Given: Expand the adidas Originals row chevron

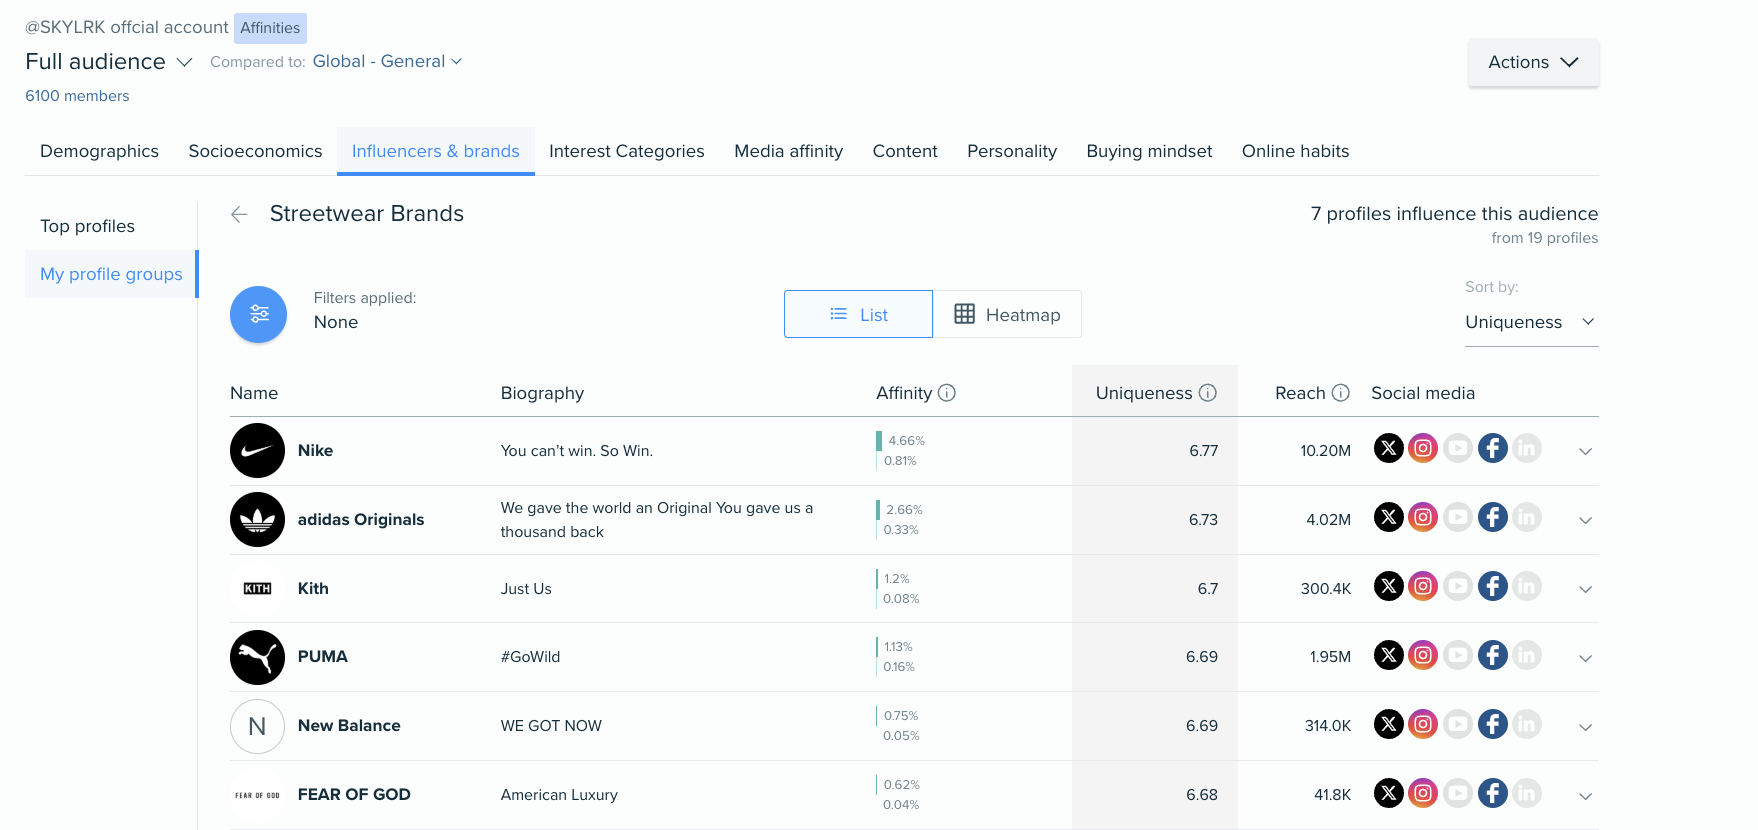Looking at the screenshot, I should point(1585,520).
